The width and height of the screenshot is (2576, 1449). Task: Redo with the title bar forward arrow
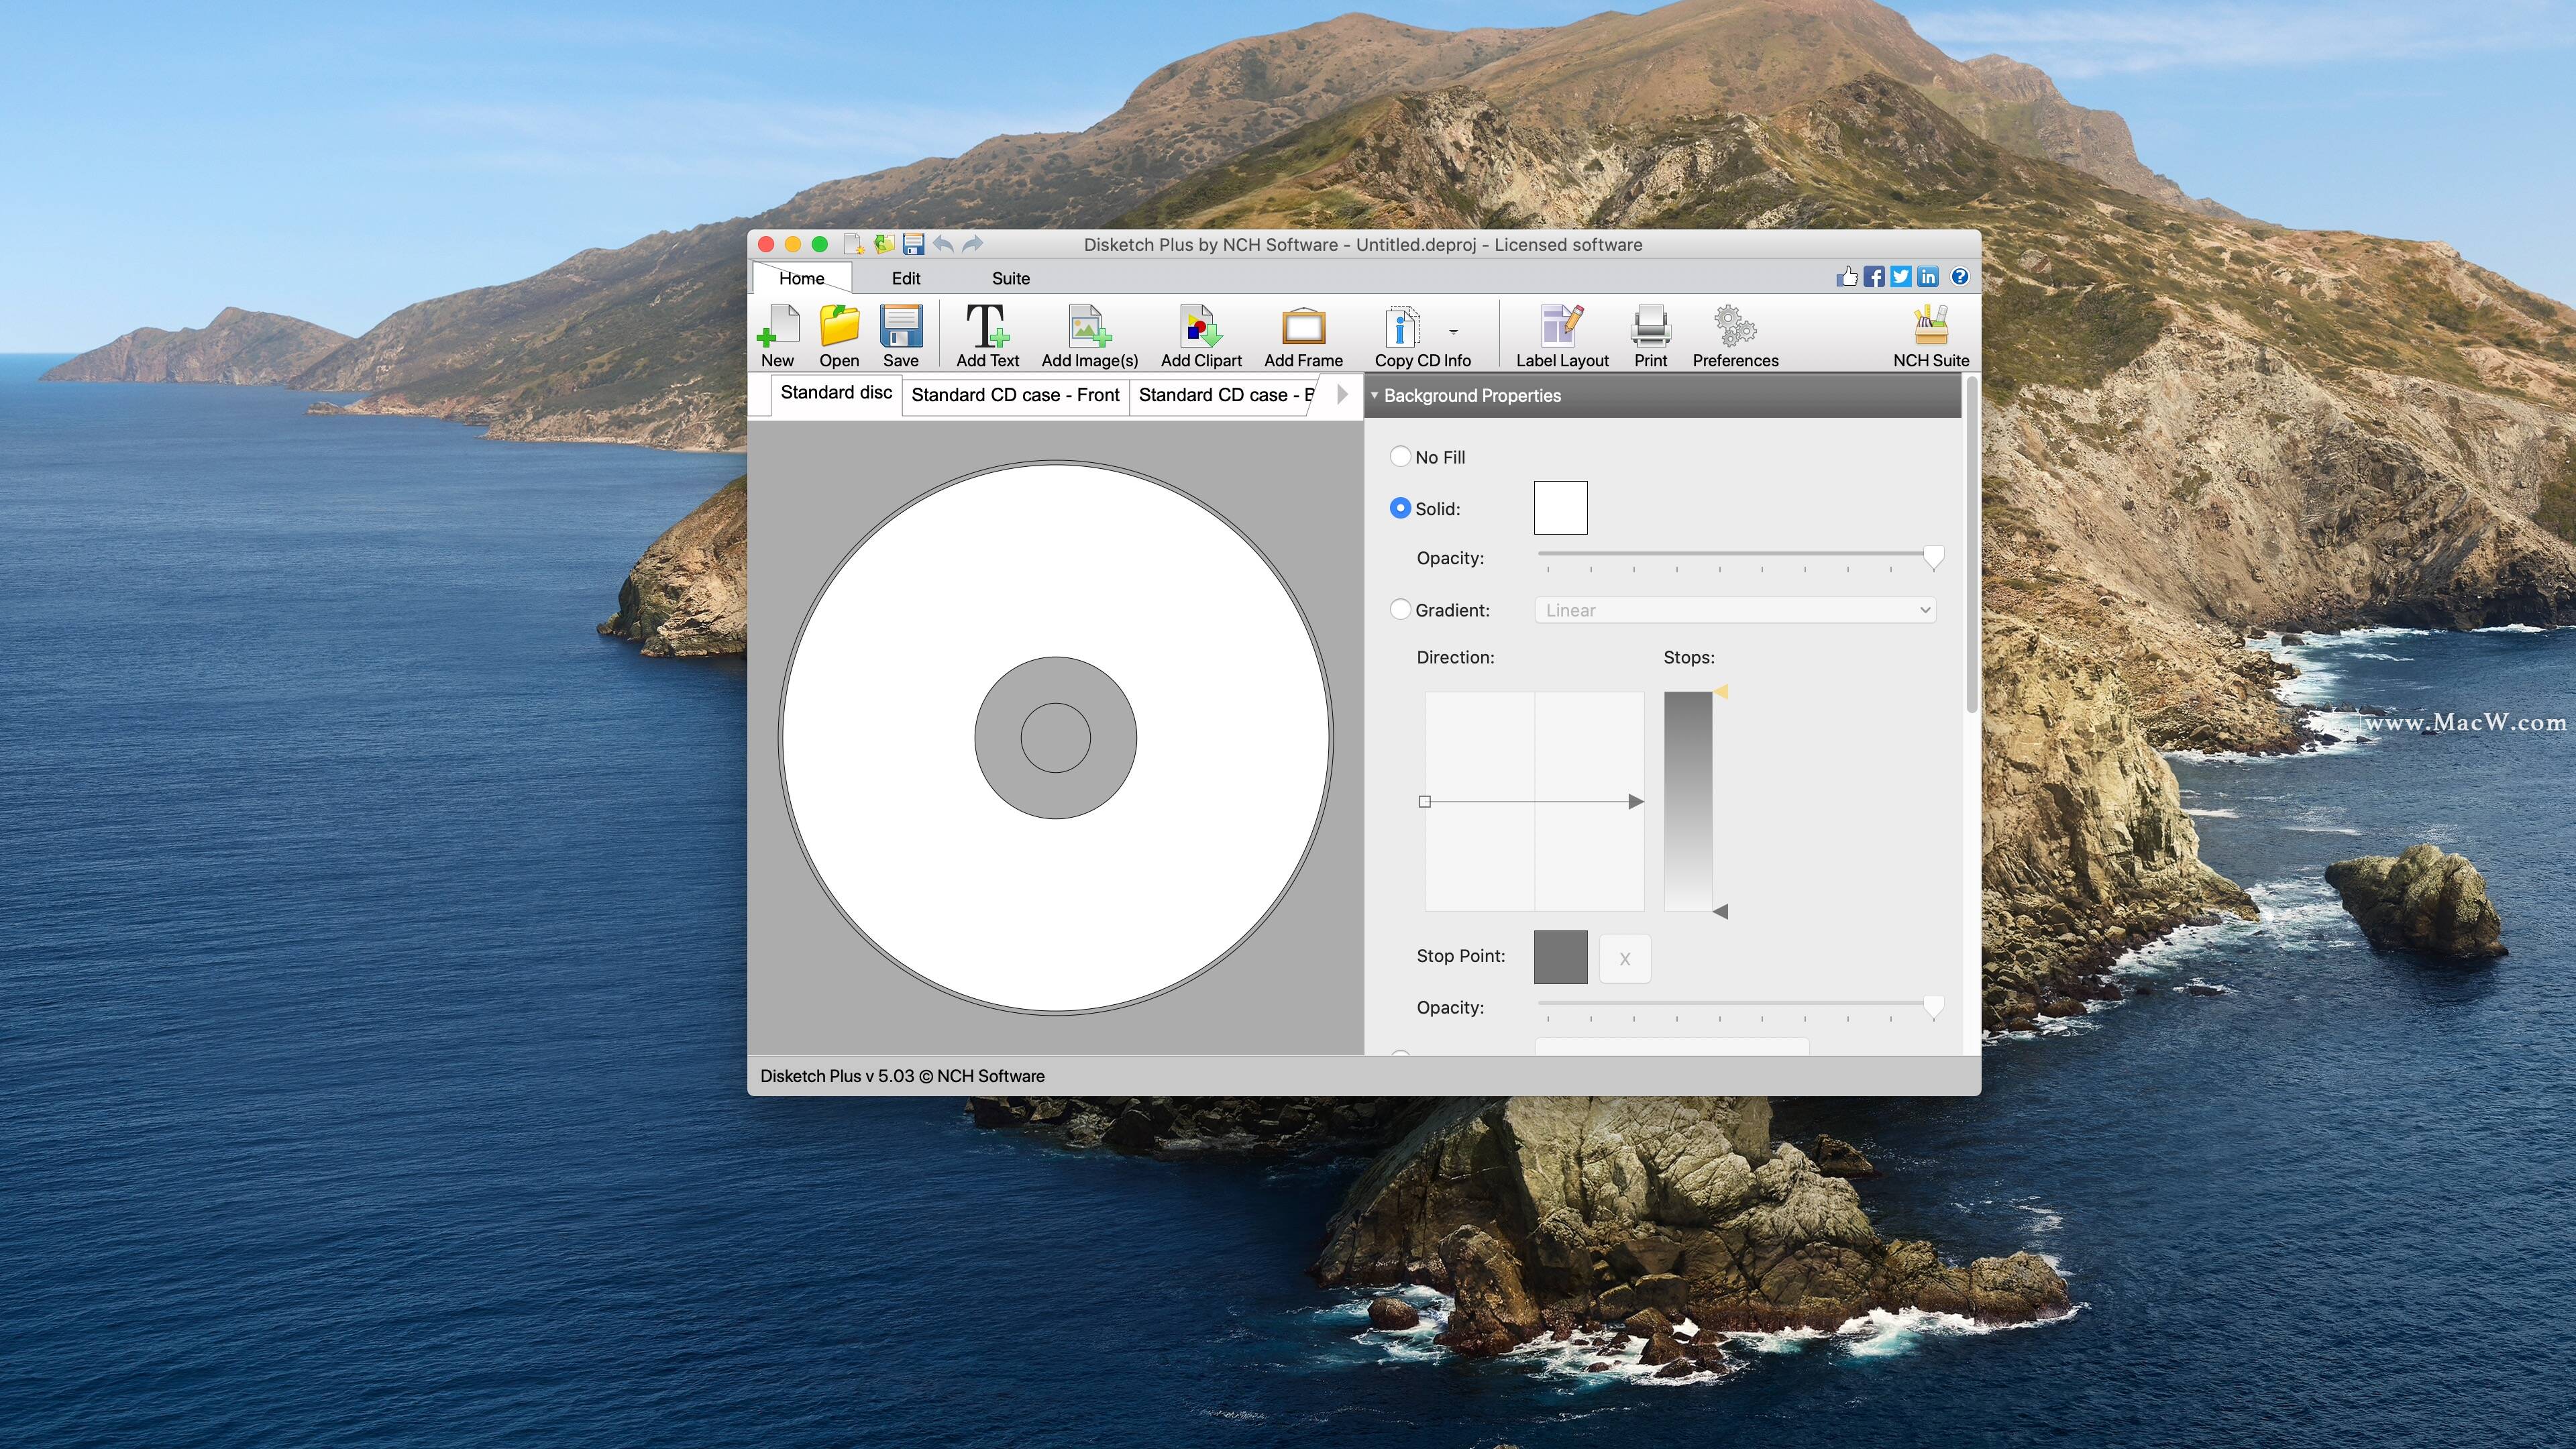(x=973, y=244)
